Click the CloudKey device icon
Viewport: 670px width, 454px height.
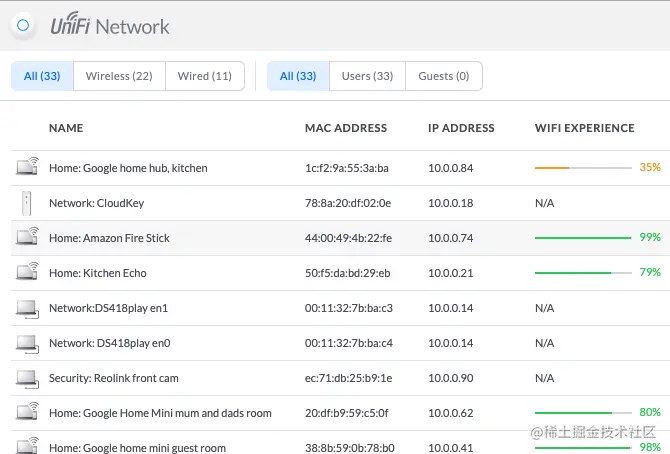tap(26, 203)
